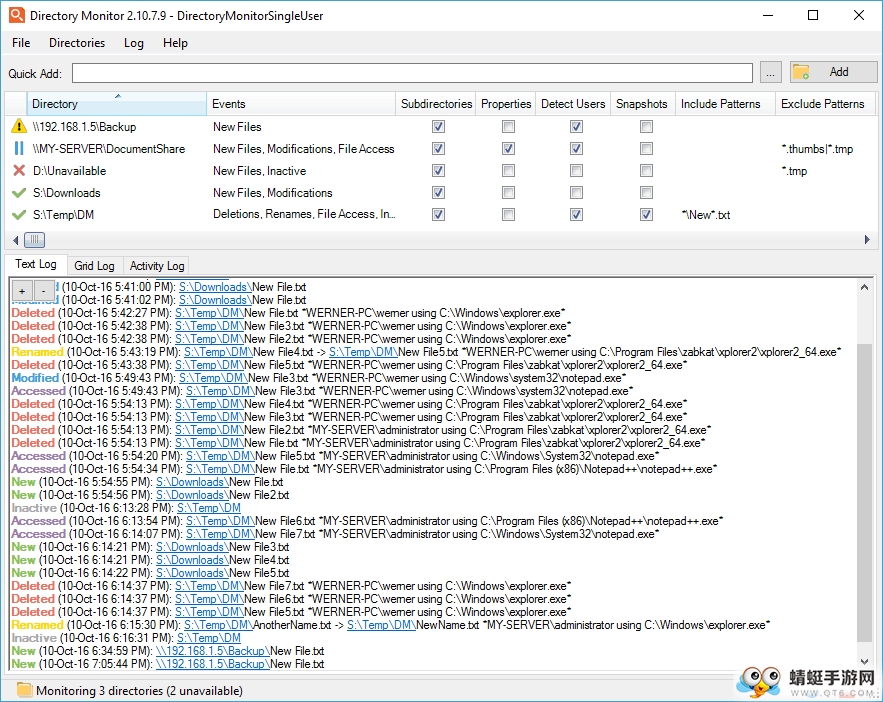Click the vertical scrollbar thumb in log
Image resolution: width=883 pixels, height=702 pixels.
(864, 492)
